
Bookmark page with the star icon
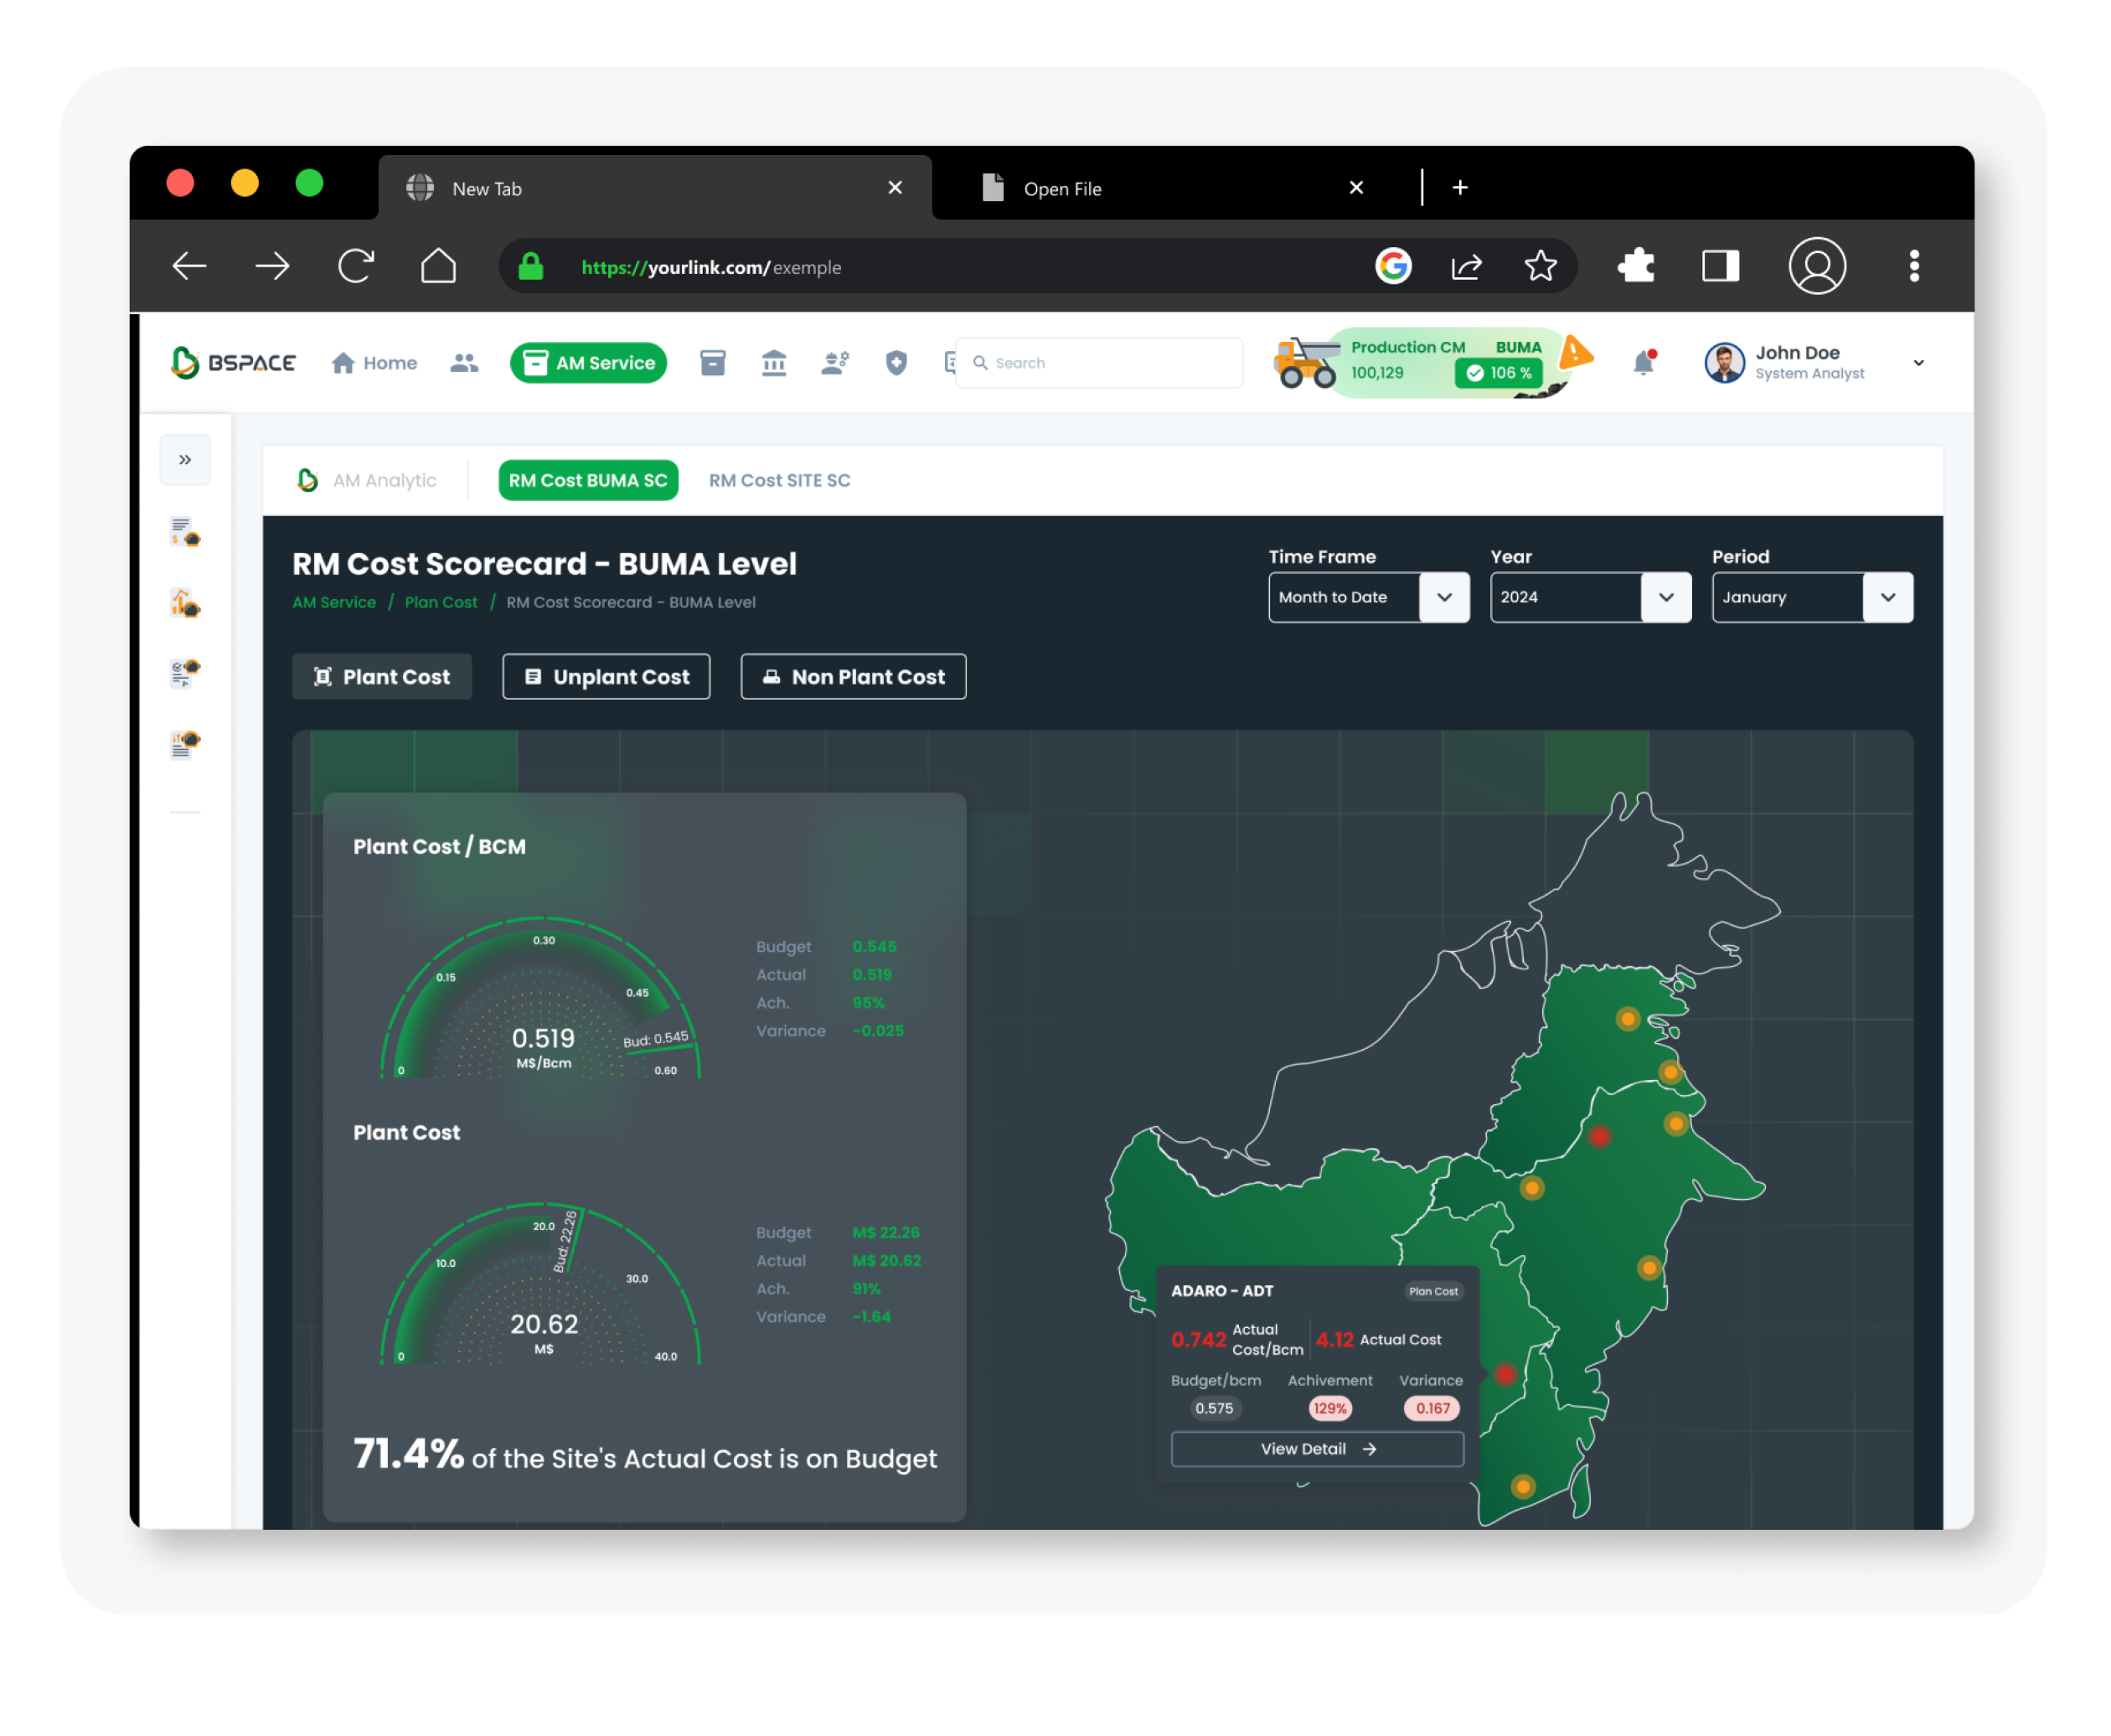[1540, 266]
